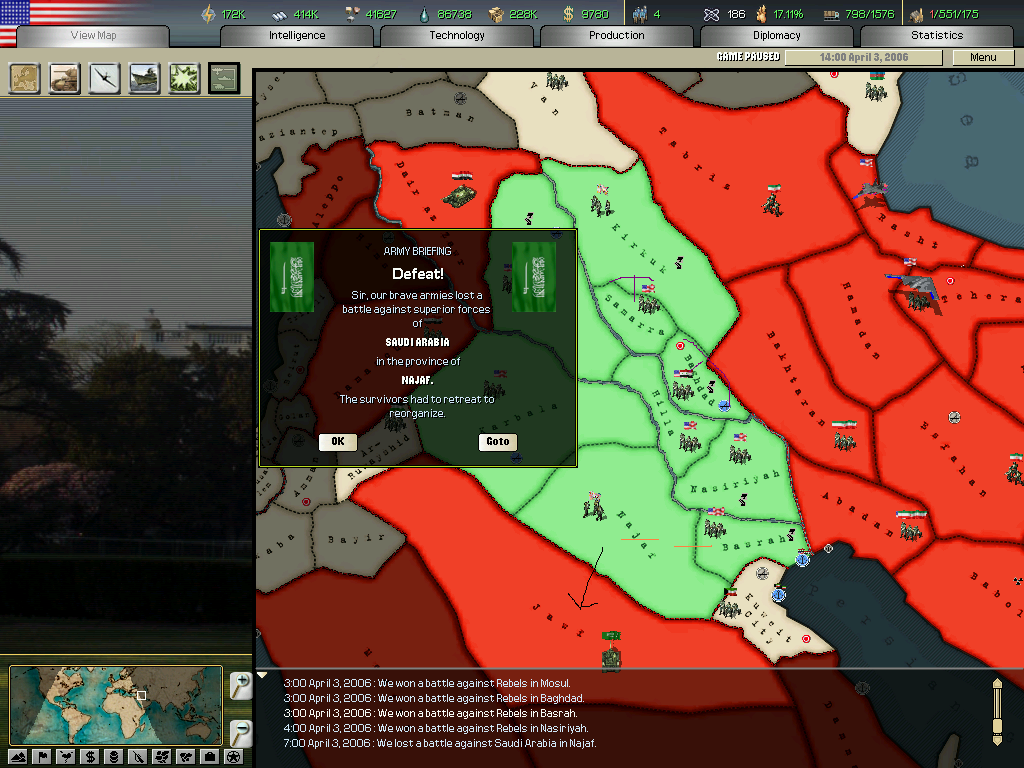Click the industrial capacity 798/1576 indicator

point(859,14)
